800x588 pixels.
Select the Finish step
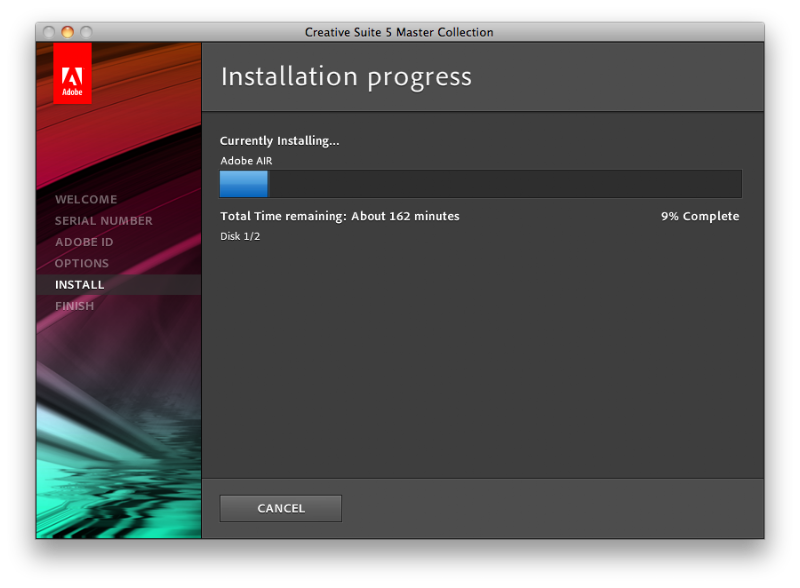(x=74, y=306)
